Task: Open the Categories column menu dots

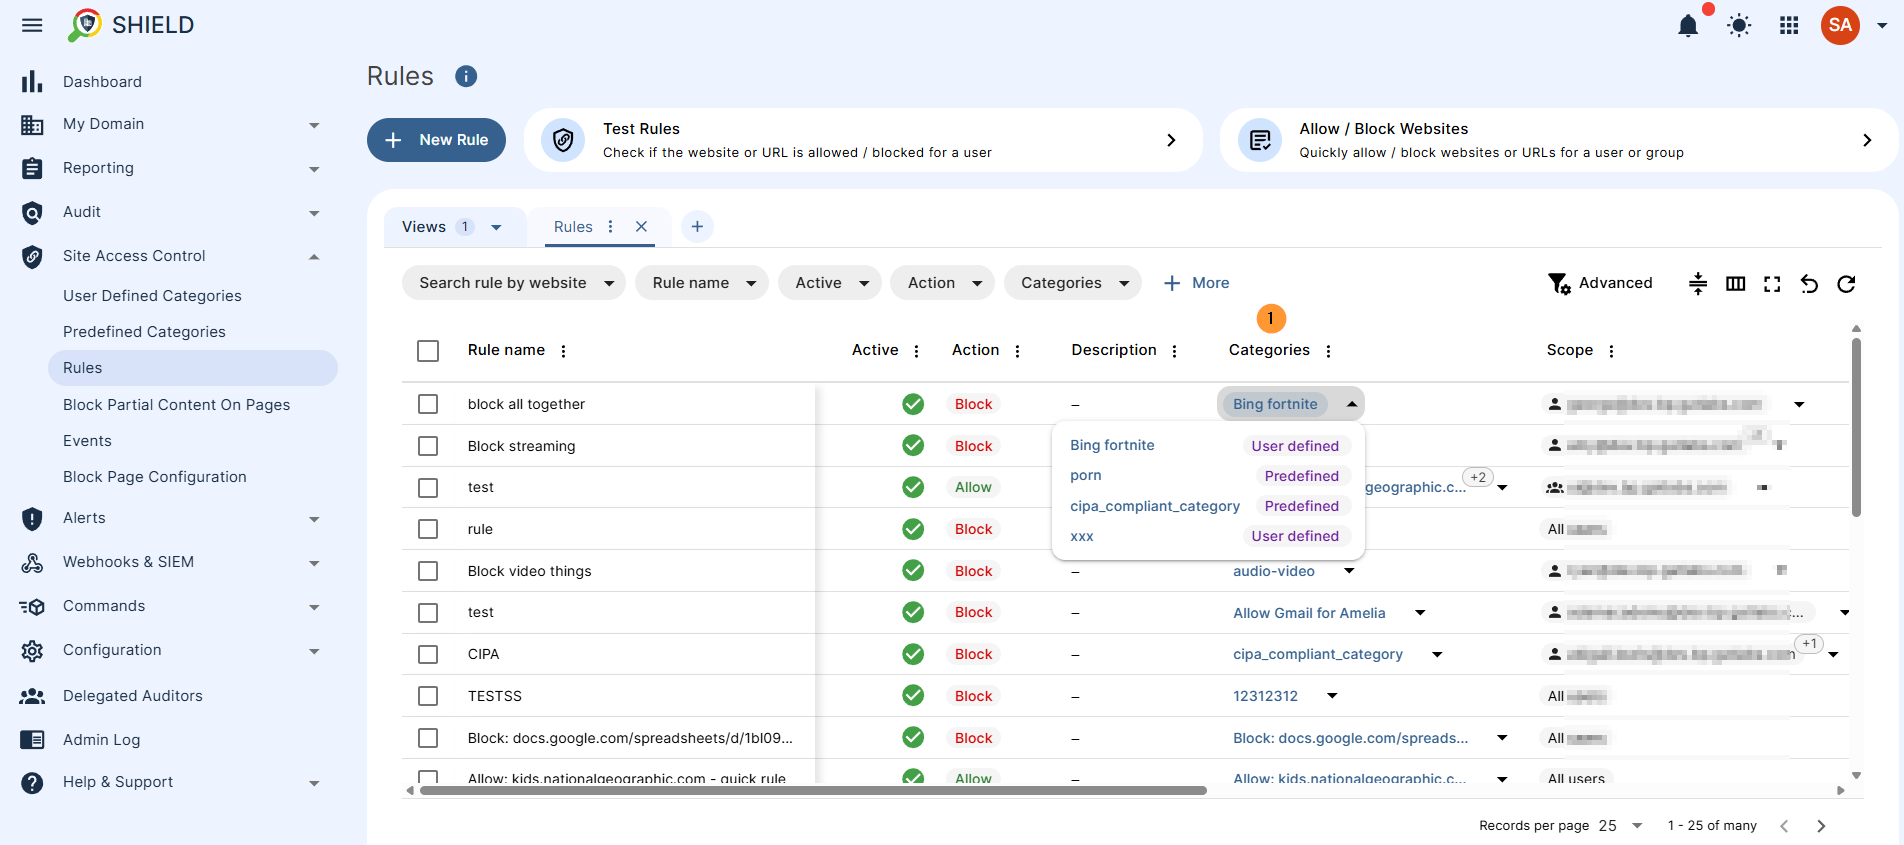Action: (x=1329, y=351)
